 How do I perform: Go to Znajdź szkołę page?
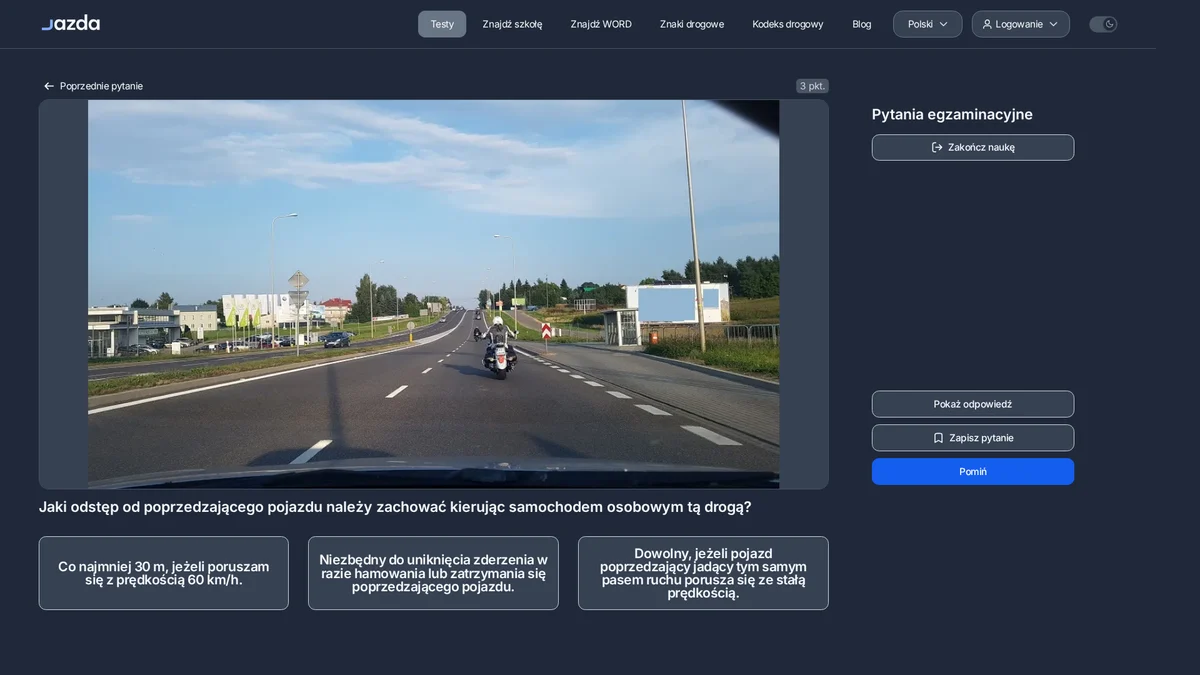pos(512,24)
